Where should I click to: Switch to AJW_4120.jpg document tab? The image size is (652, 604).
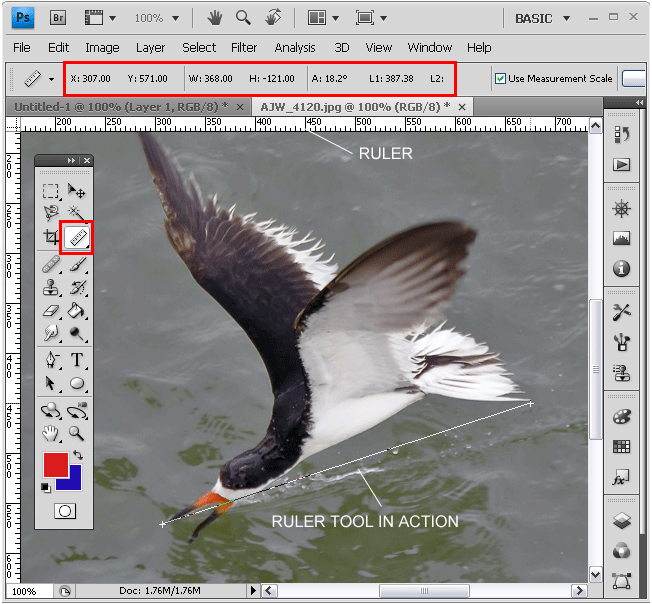pos(356,107)
